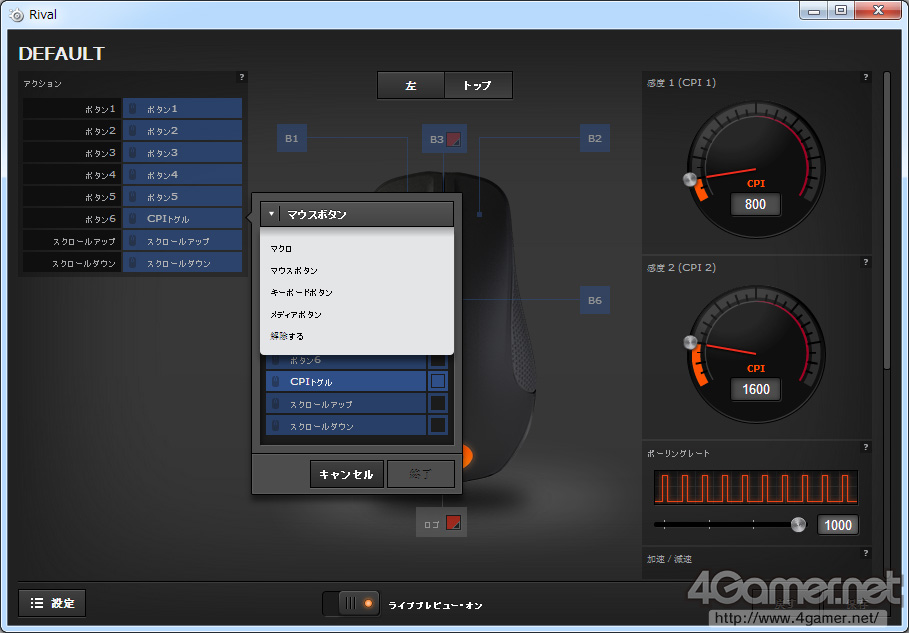Tick the checkbox beside スクロールダウン in the popup
909x633 pixels.
point(438,425)
